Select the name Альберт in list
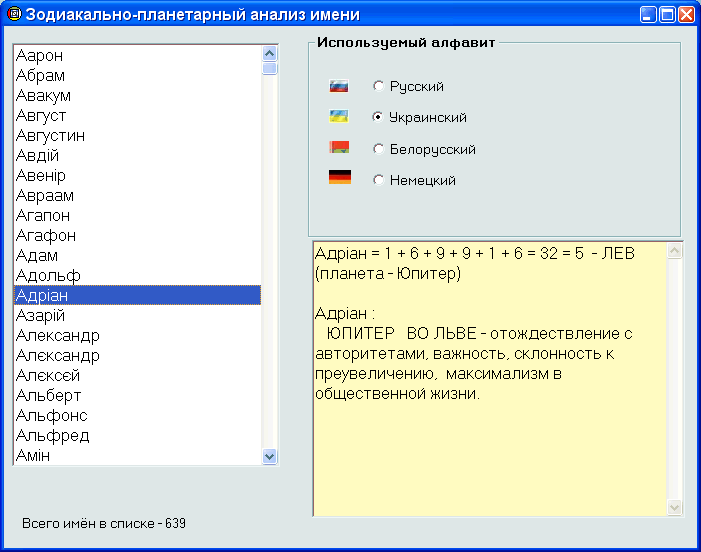Viewport: 701px width, 552px height. coord(137,395)
